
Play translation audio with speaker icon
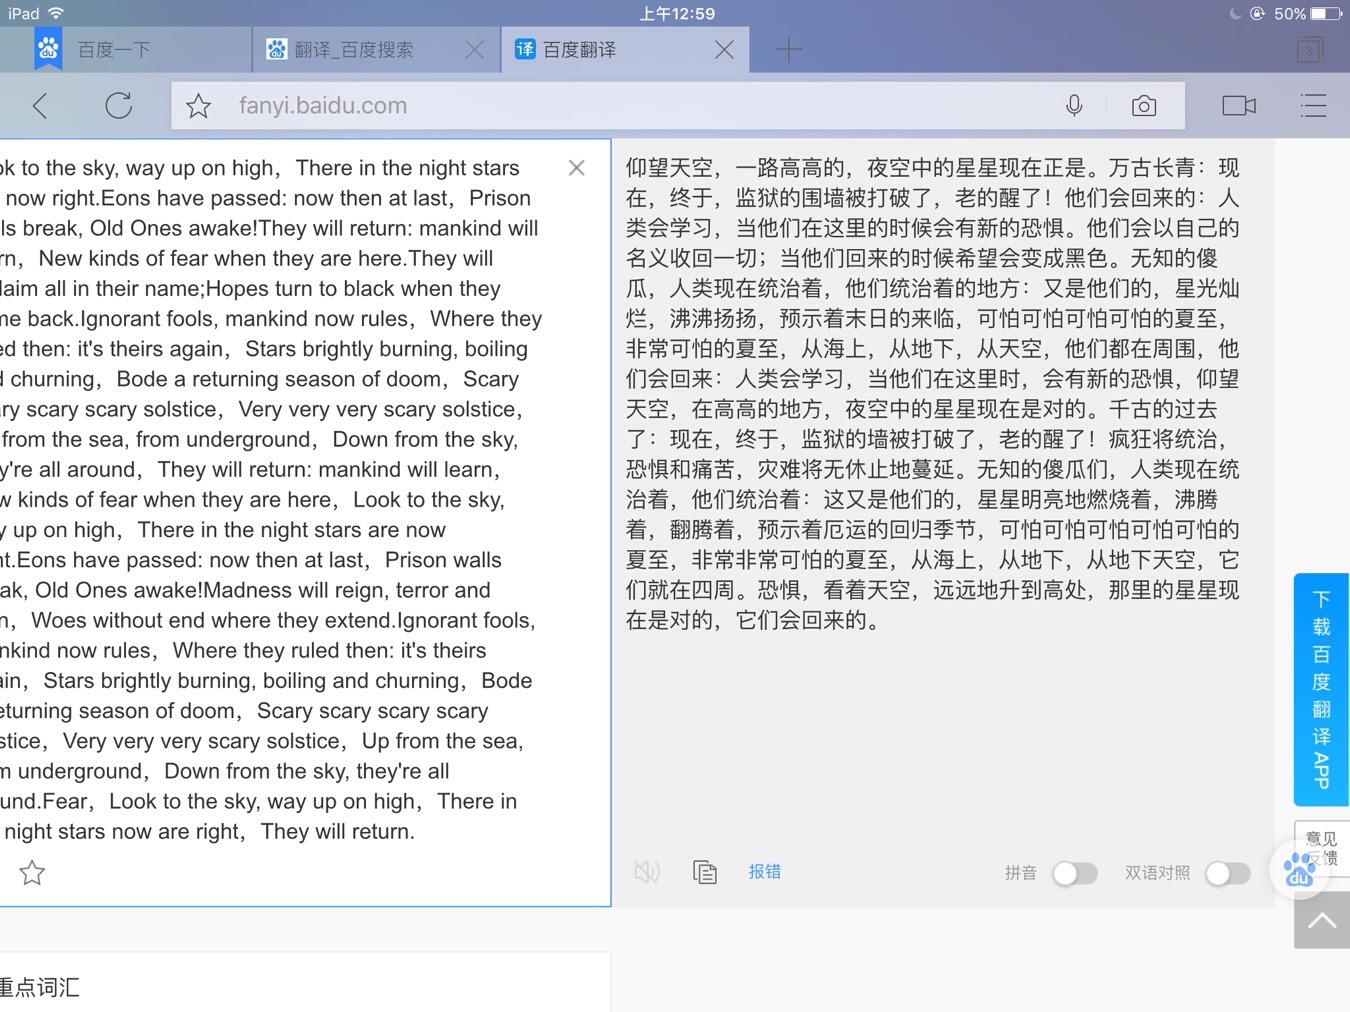(646, 872)
